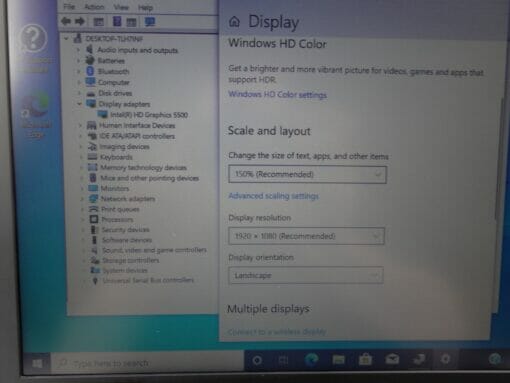Click Connect to a wireless display link

tap(277, 332)
